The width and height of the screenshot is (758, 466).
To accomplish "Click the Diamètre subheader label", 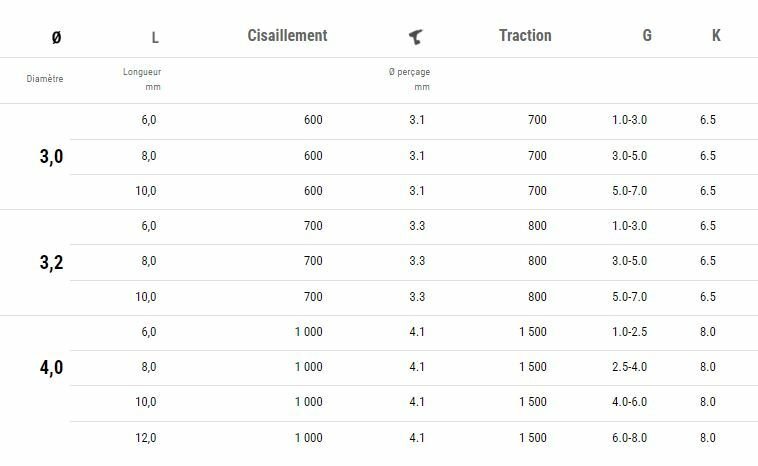I will tap(45, 79).
